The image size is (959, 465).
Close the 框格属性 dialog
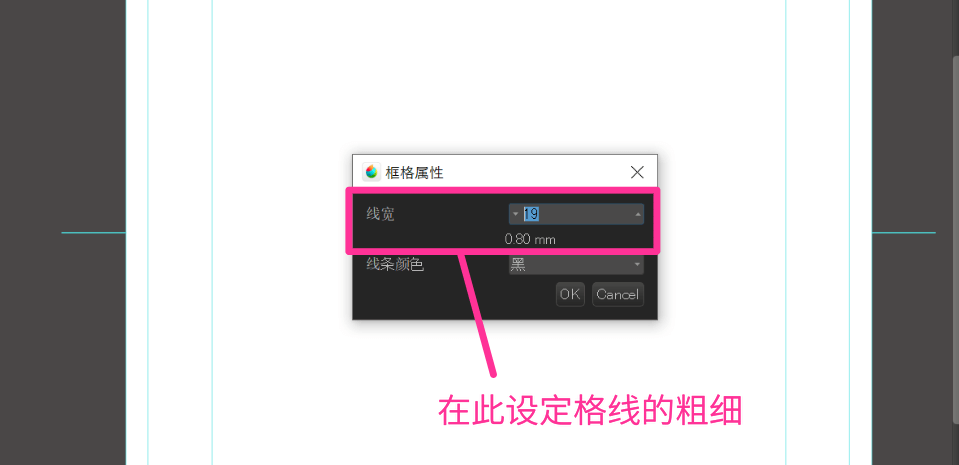pyautogui.click(x=637, y=172)
